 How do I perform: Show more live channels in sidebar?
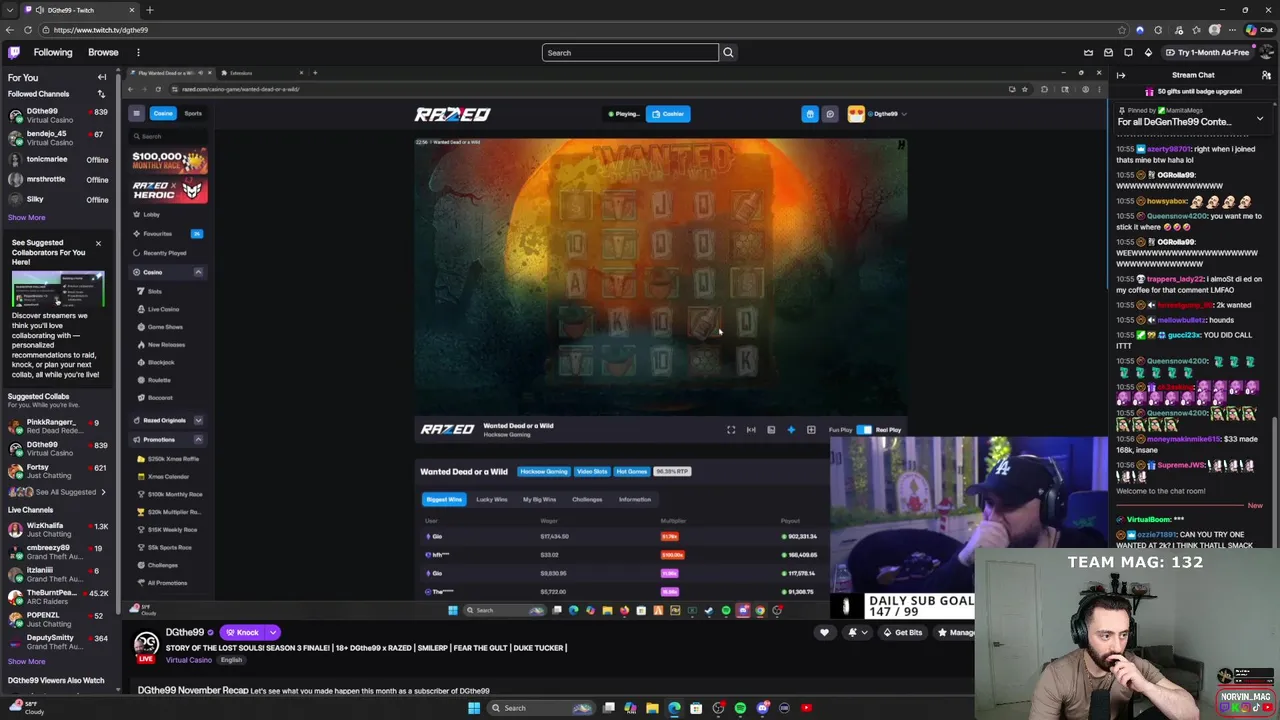click(27, 661)
